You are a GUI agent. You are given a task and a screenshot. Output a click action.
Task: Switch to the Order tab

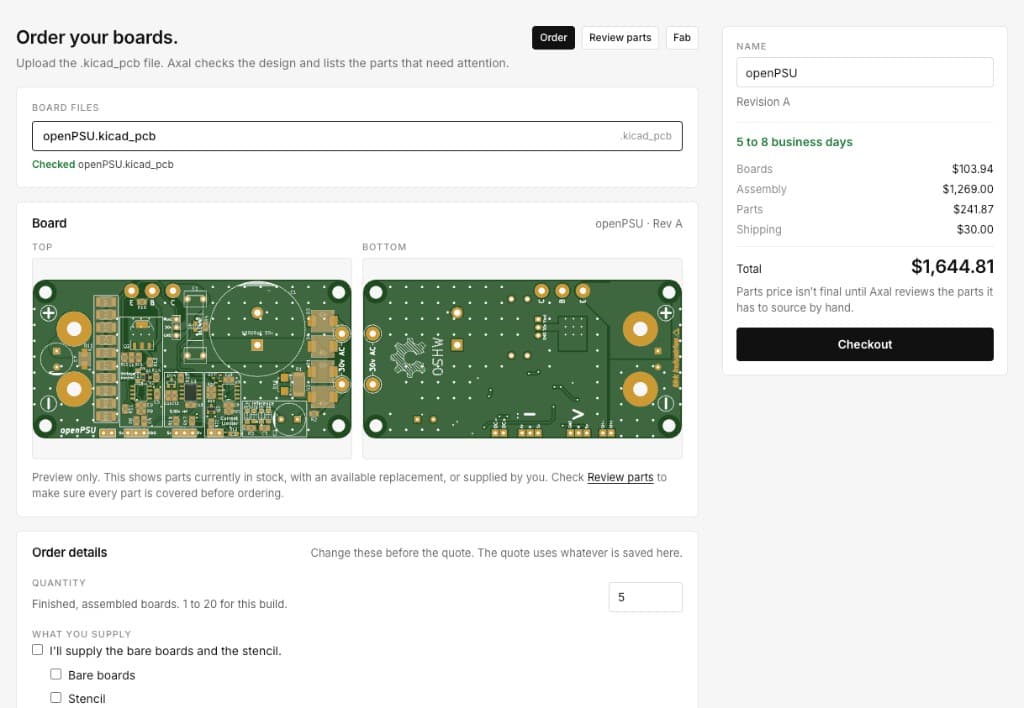click(x=553, y=38)
